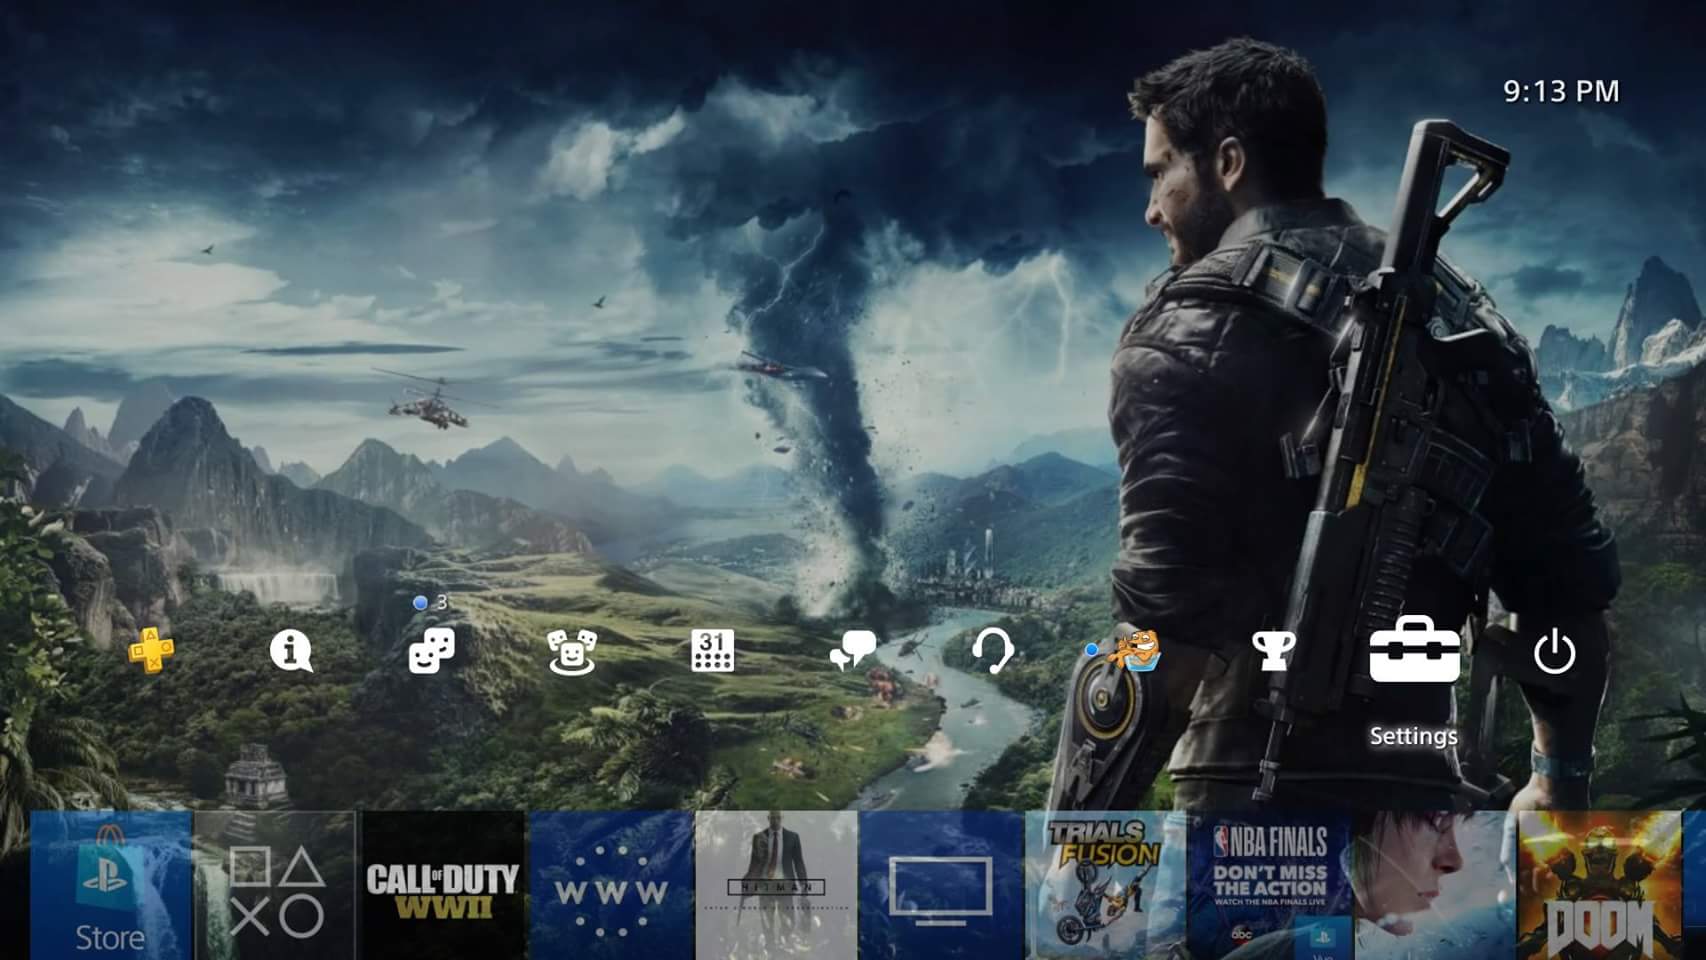1706x960 pixels.
Task: Open the PlayStation shapes library tile
Action: [276, 885]
